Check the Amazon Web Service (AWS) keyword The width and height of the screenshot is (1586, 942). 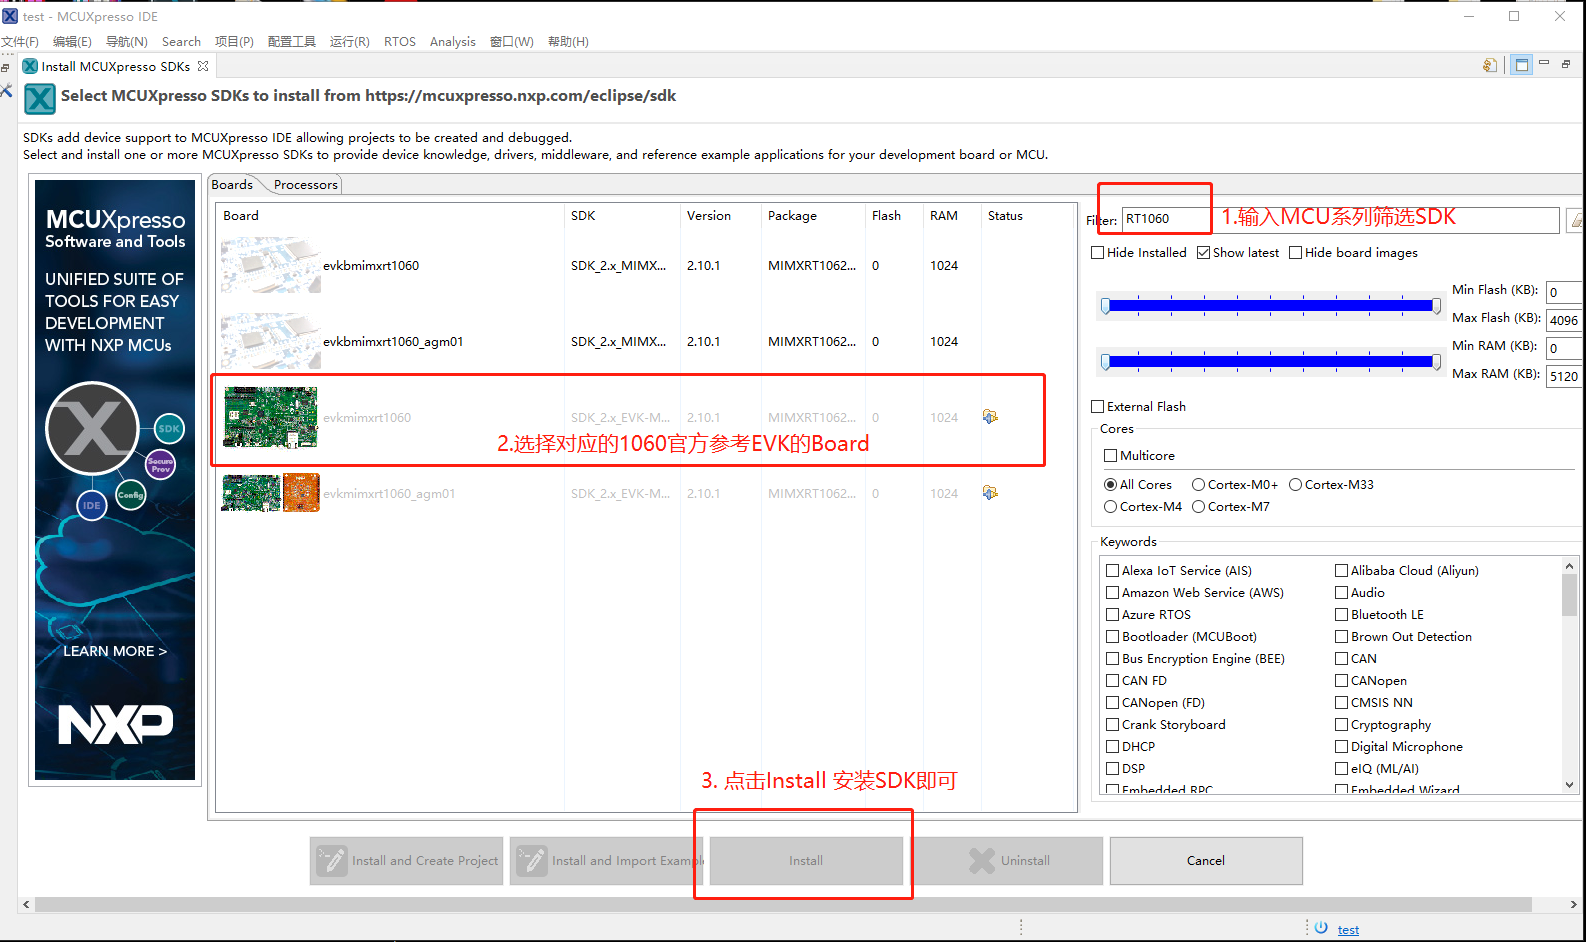point(1113,593)
